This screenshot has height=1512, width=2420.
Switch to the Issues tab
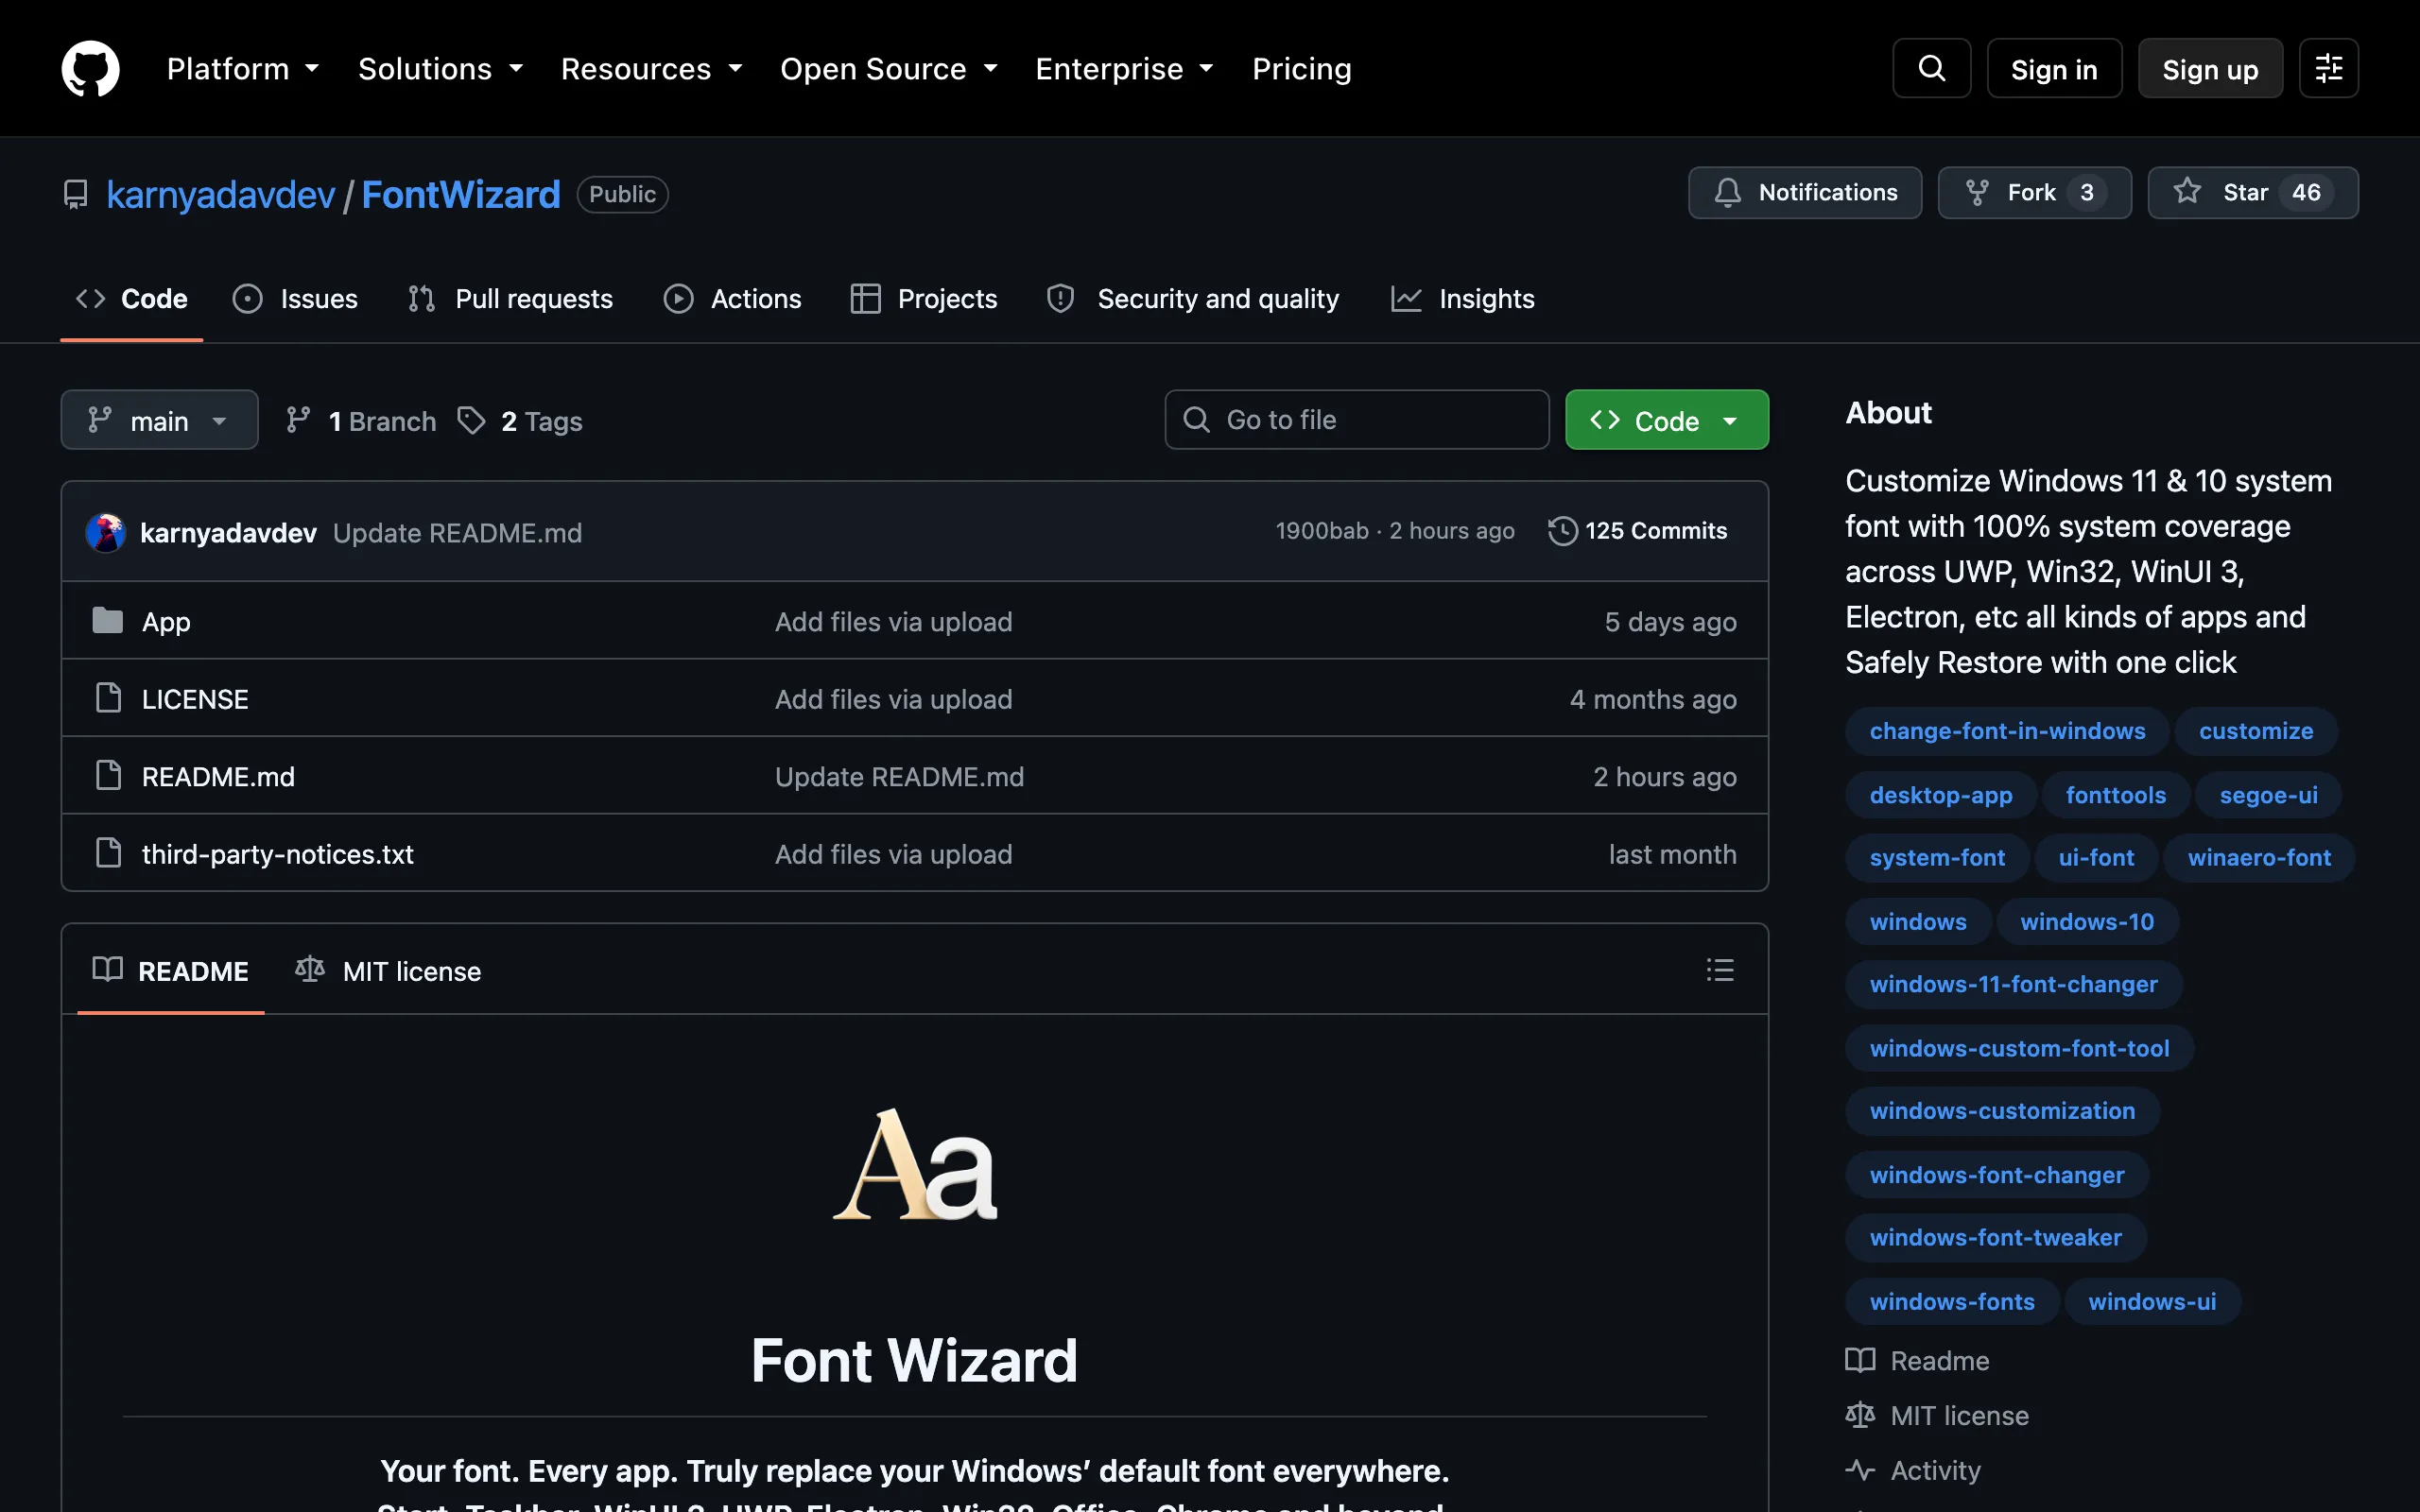pyautogui.click(x=295, y=299)
